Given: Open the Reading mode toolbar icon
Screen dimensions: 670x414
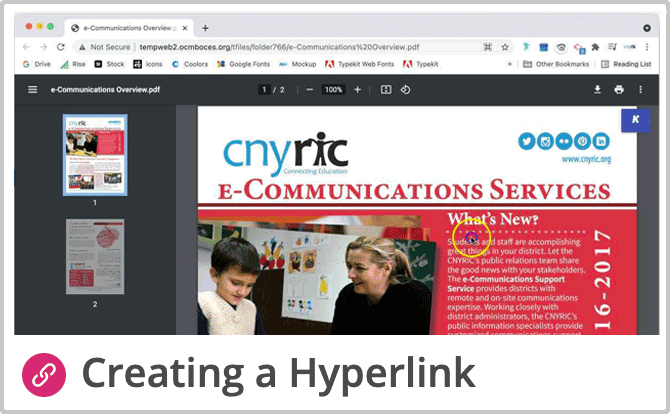Looking at the screenshot, I should coord(612,47).
